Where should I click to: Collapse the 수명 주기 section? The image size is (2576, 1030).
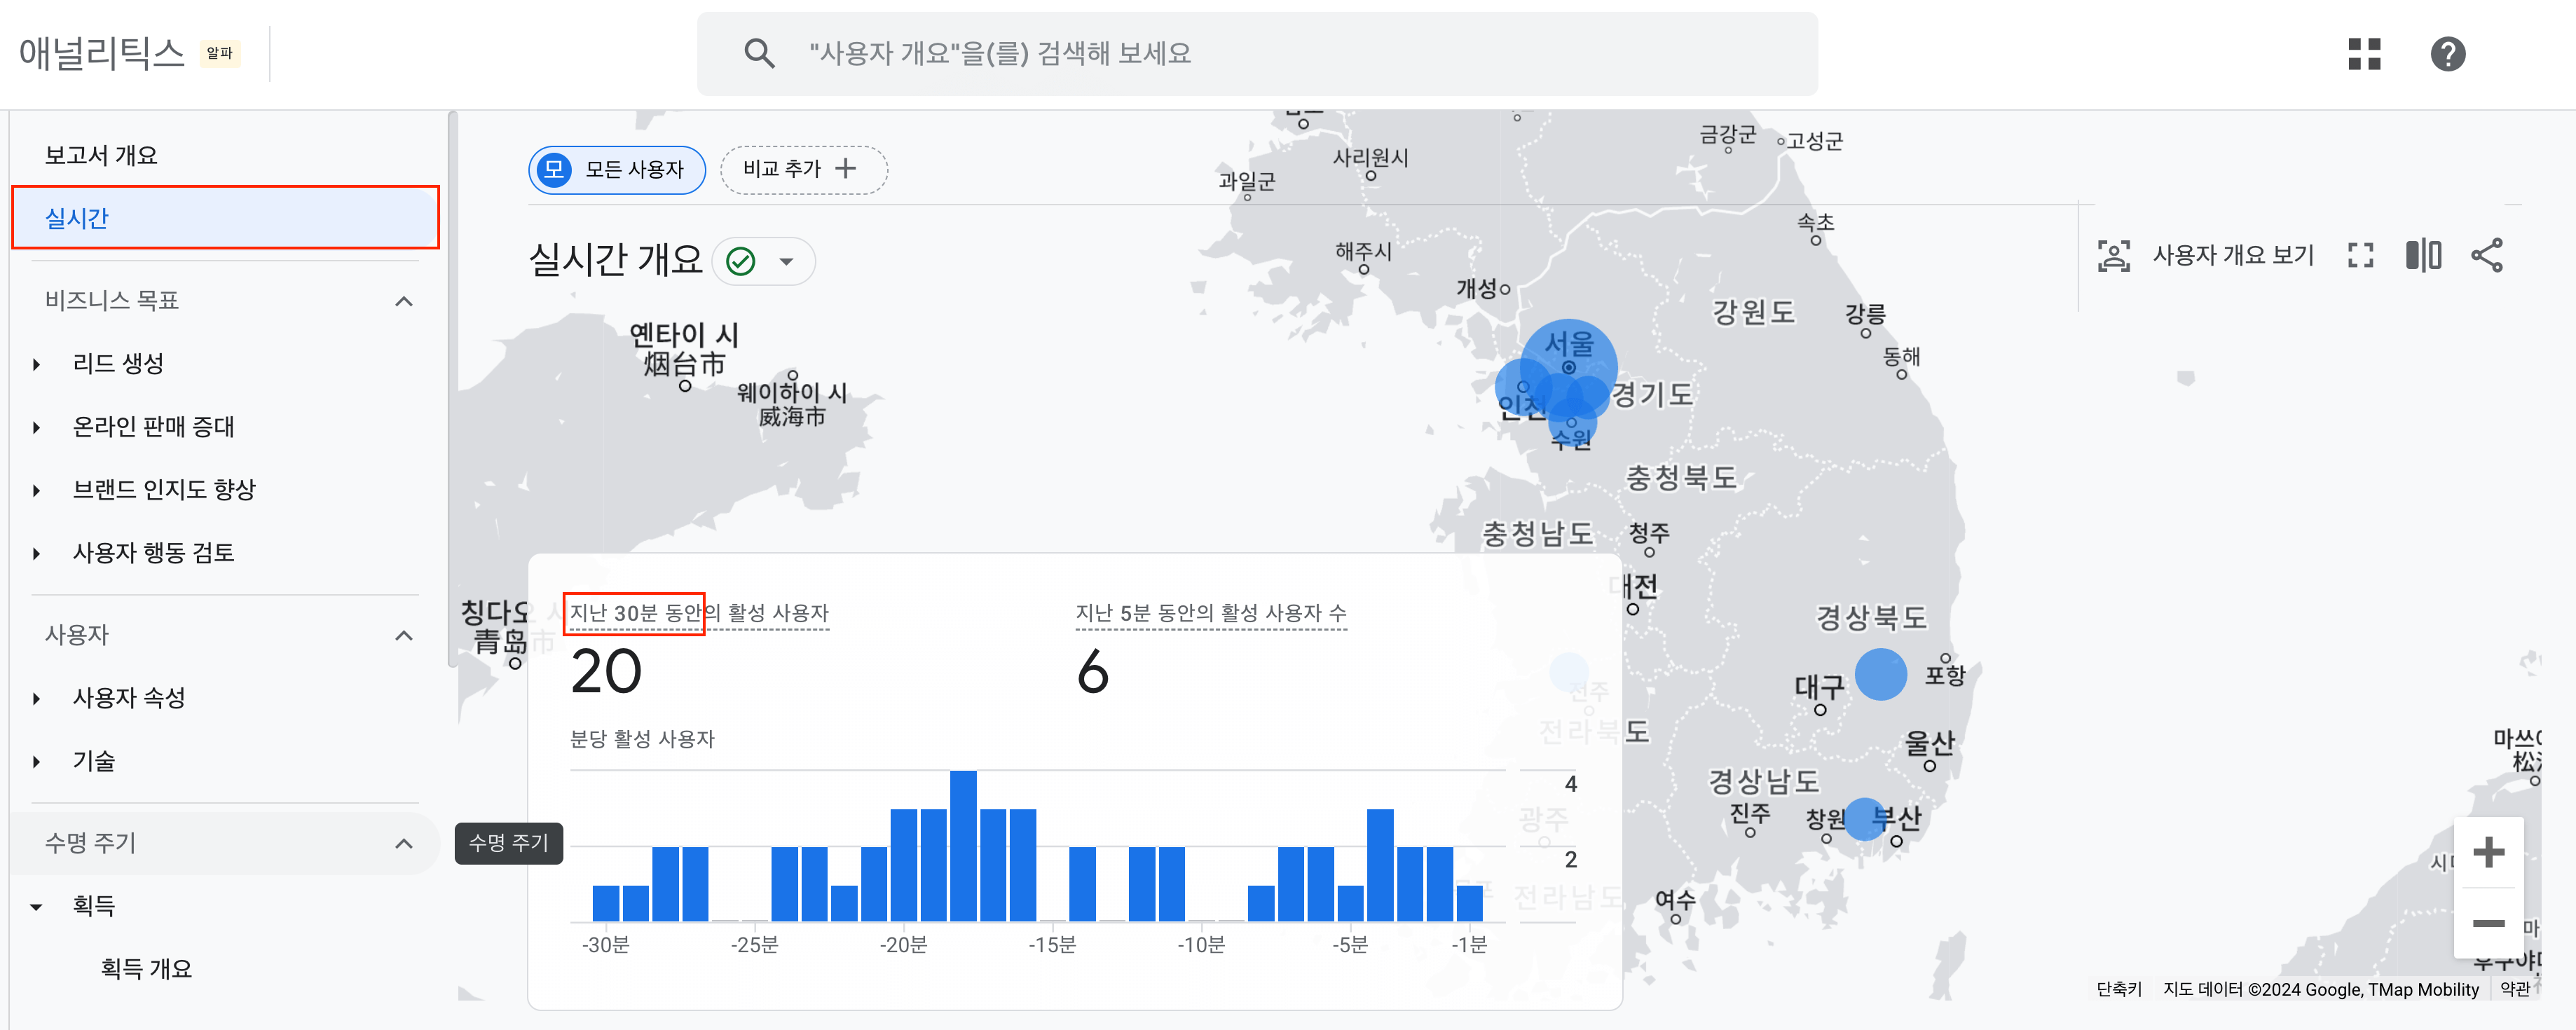pos(404,843)
